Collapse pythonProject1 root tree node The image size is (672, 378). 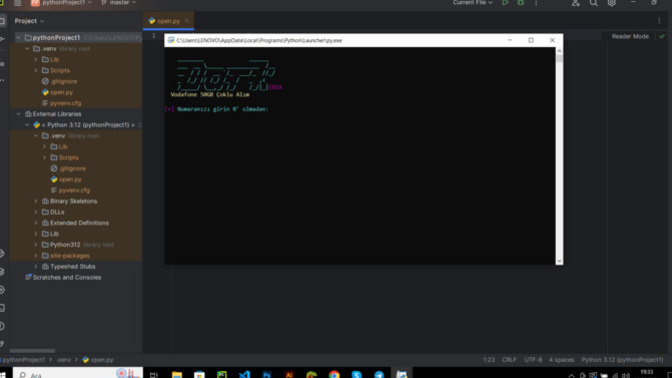(18, 38)
